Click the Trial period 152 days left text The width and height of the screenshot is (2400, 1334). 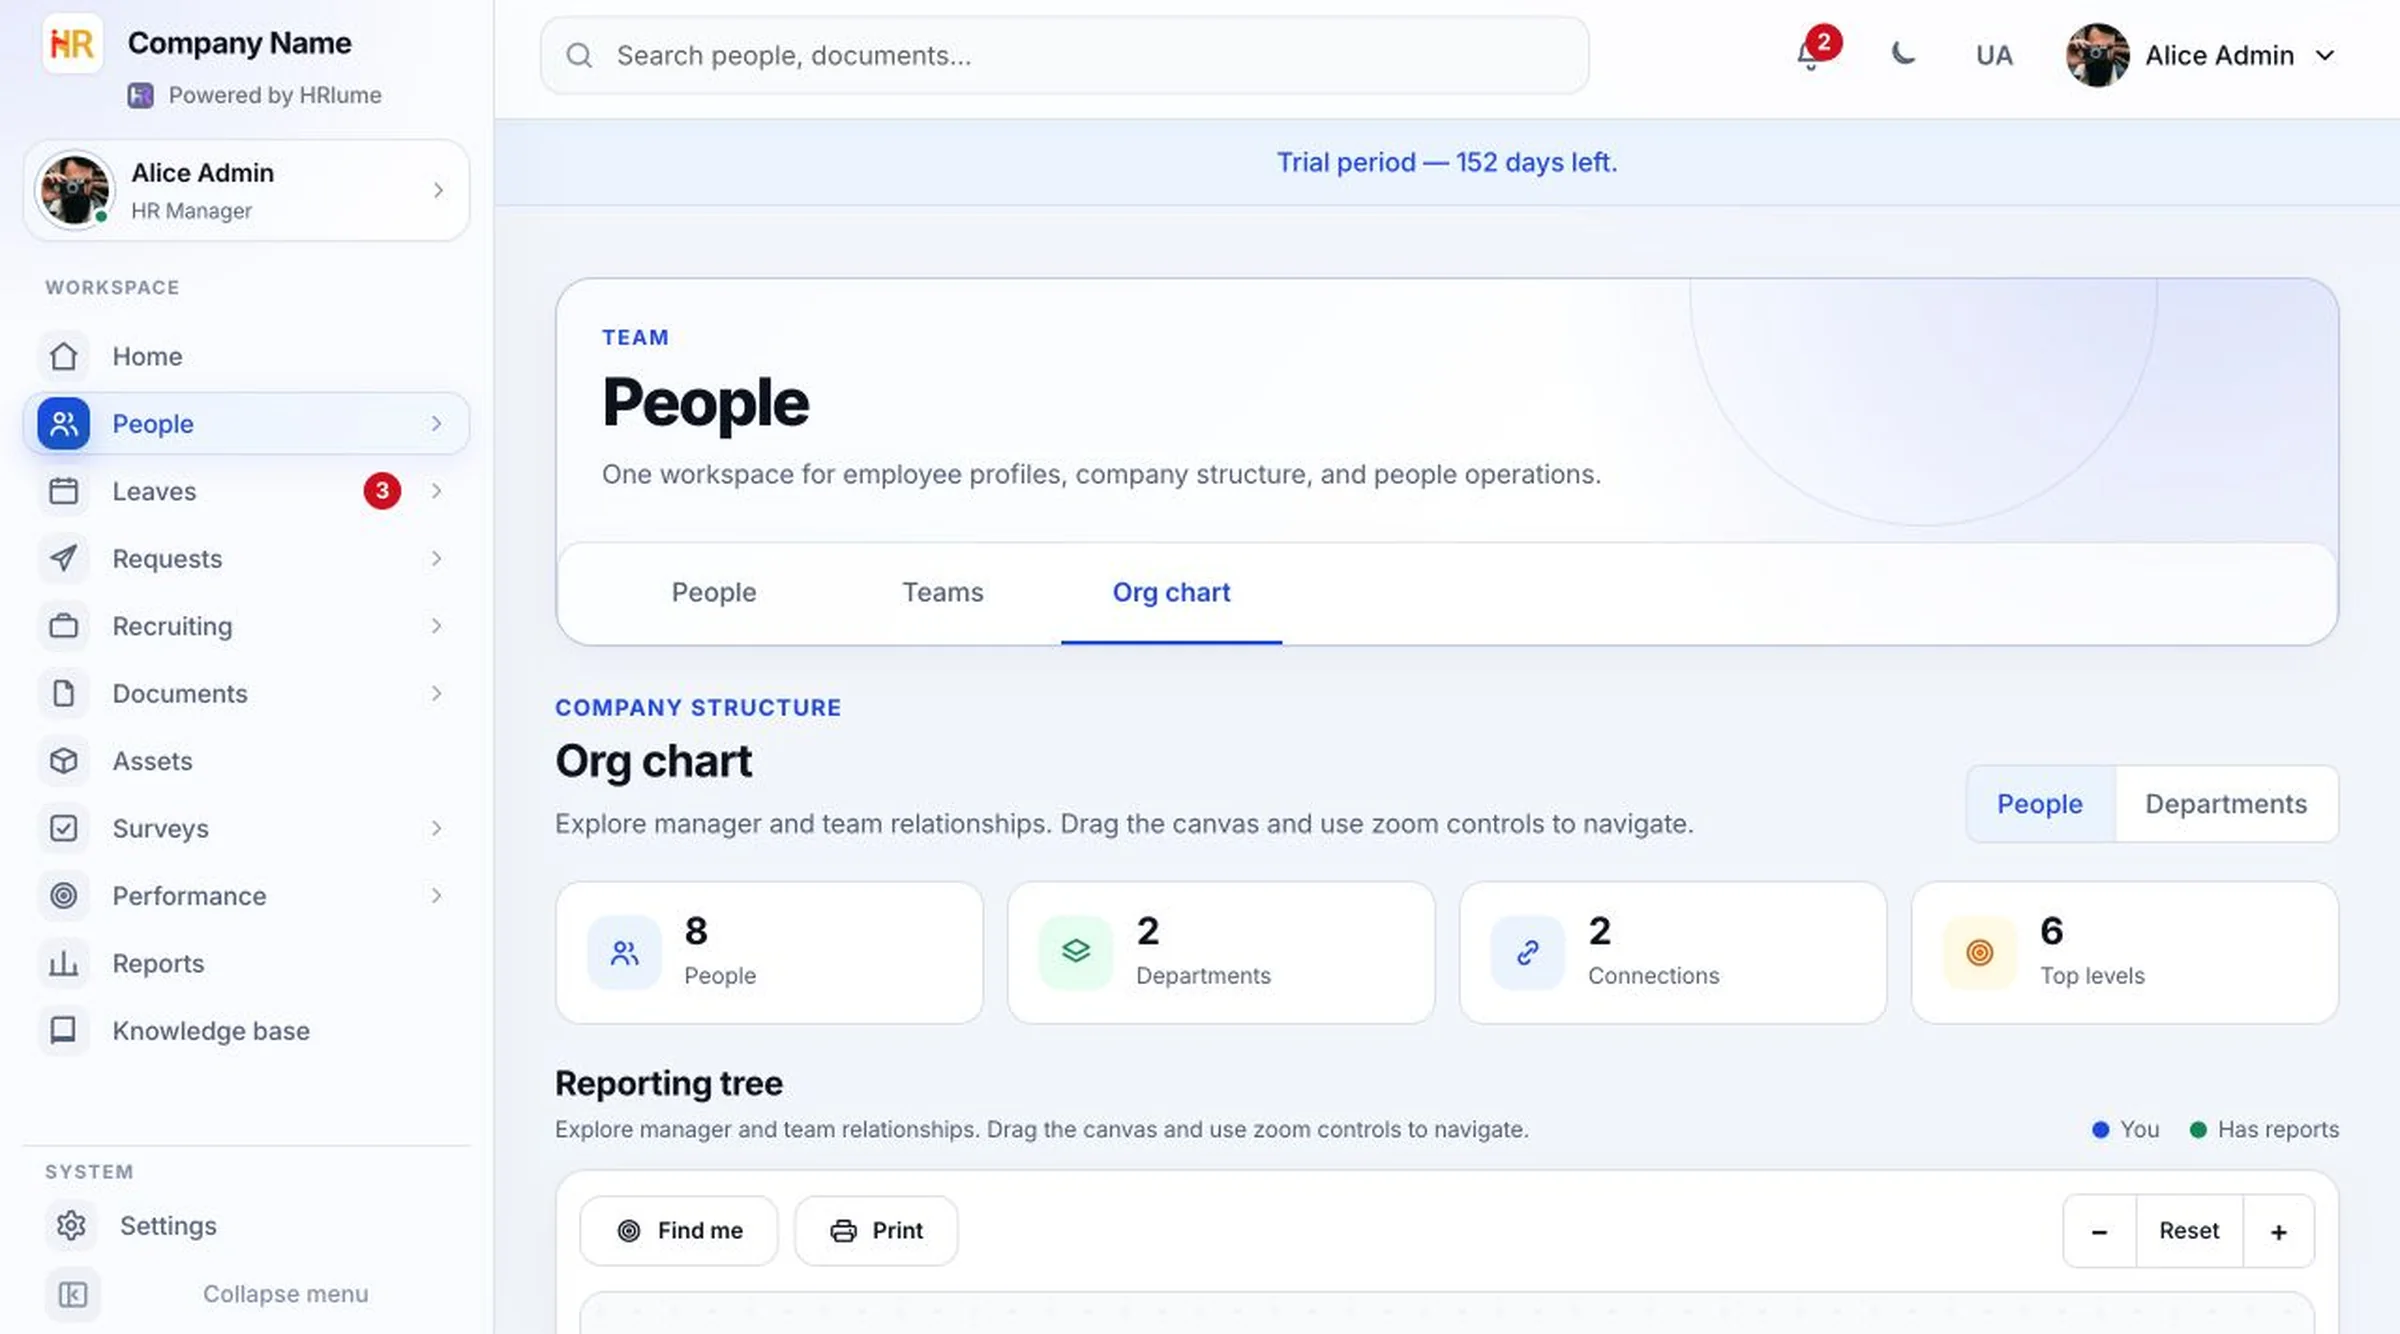(x=1447, y=162)
